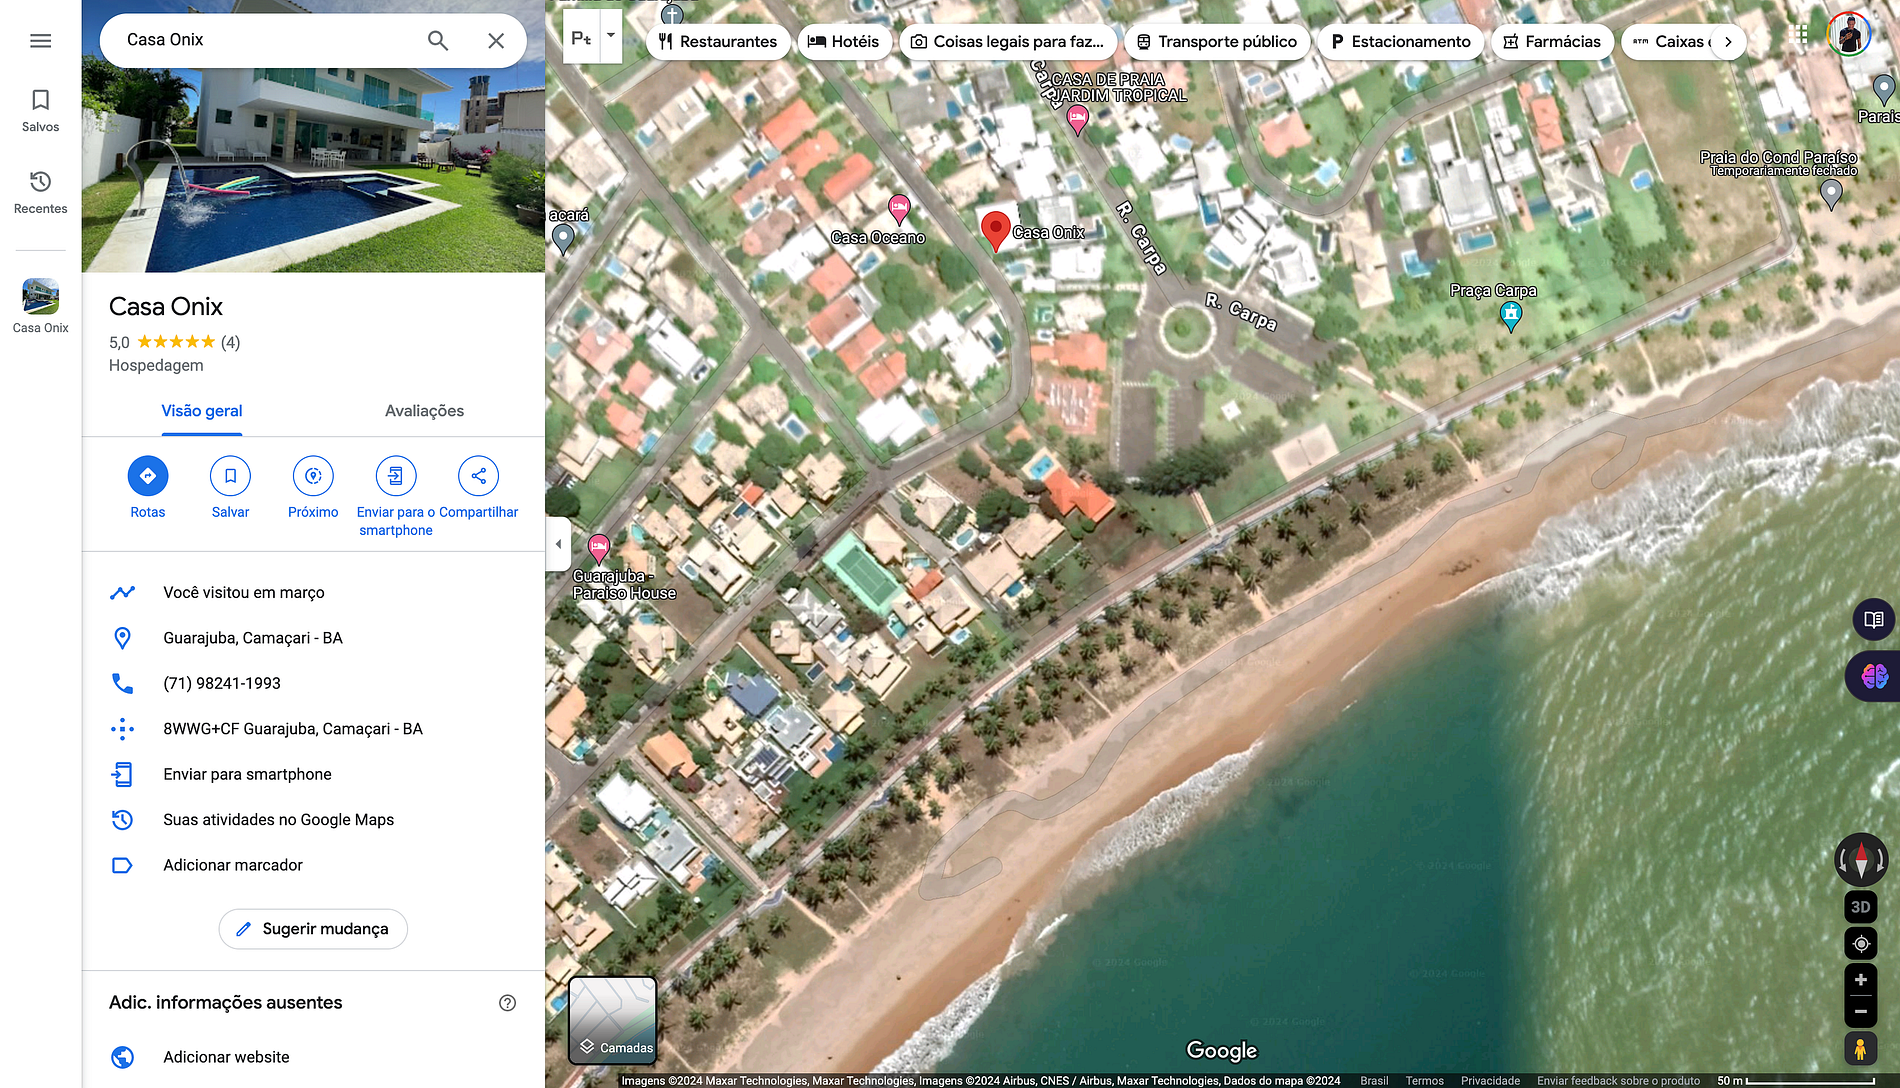Search nearby with Próximo icon
Image resolution: width=1900 pixels, height=1088 pixels.
tap(313, 476)
